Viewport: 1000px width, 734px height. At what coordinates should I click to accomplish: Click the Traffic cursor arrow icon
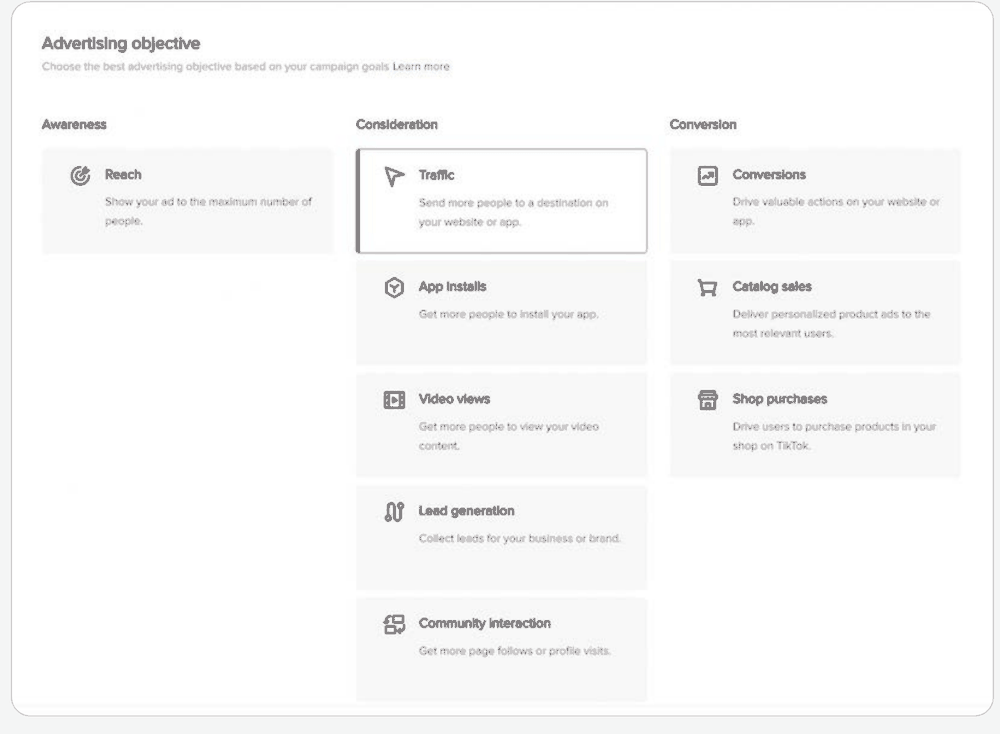[394, 176]
